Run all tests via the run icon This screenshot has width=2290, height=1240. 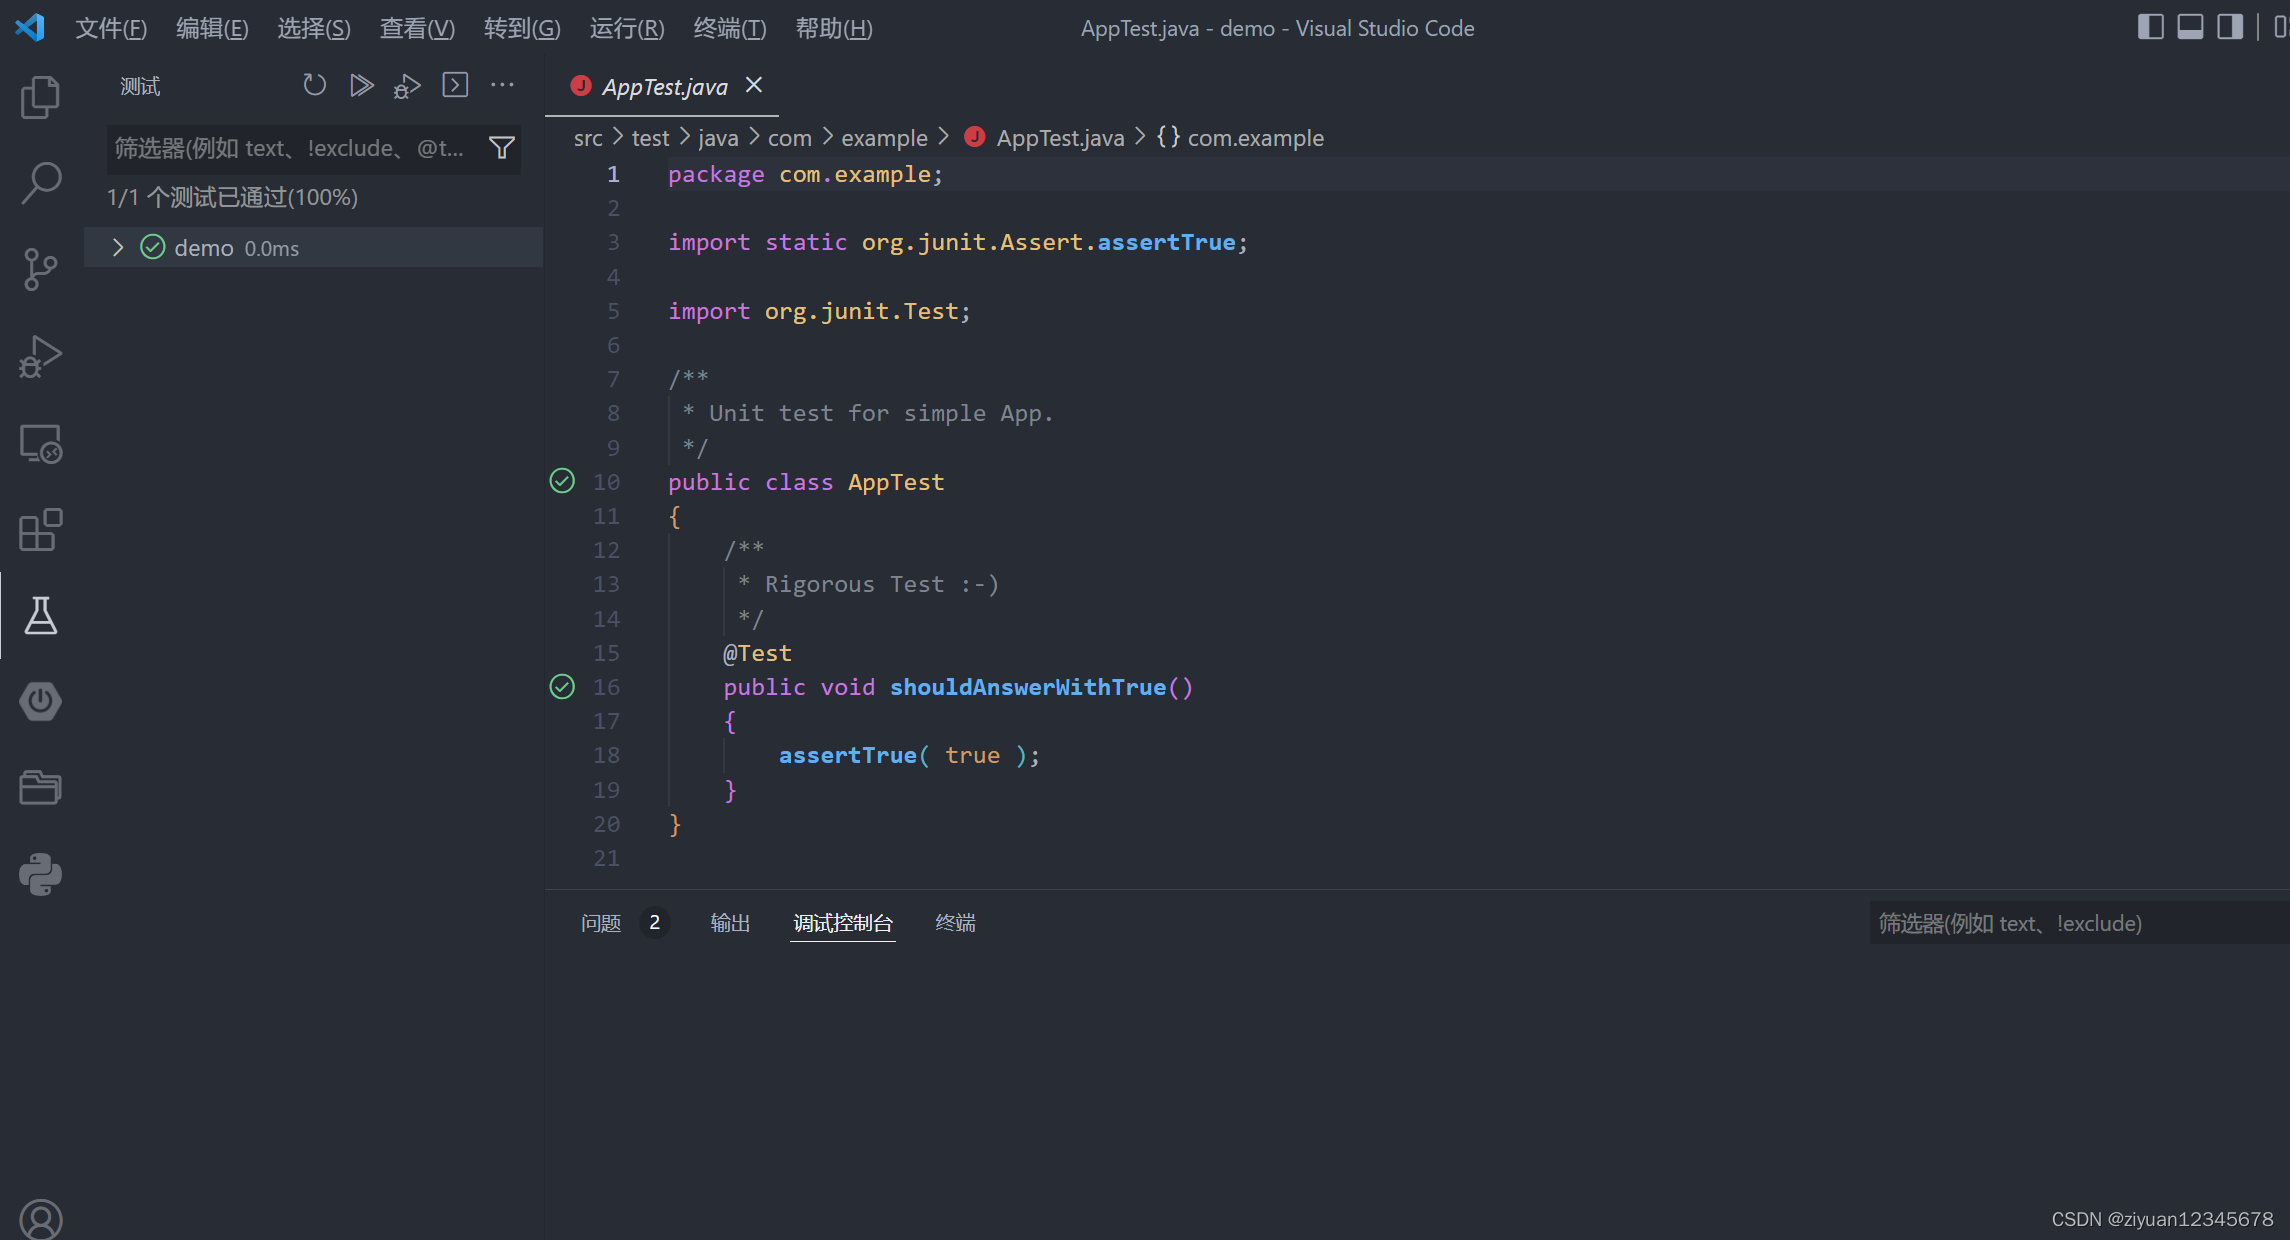(x=361, y=85)
